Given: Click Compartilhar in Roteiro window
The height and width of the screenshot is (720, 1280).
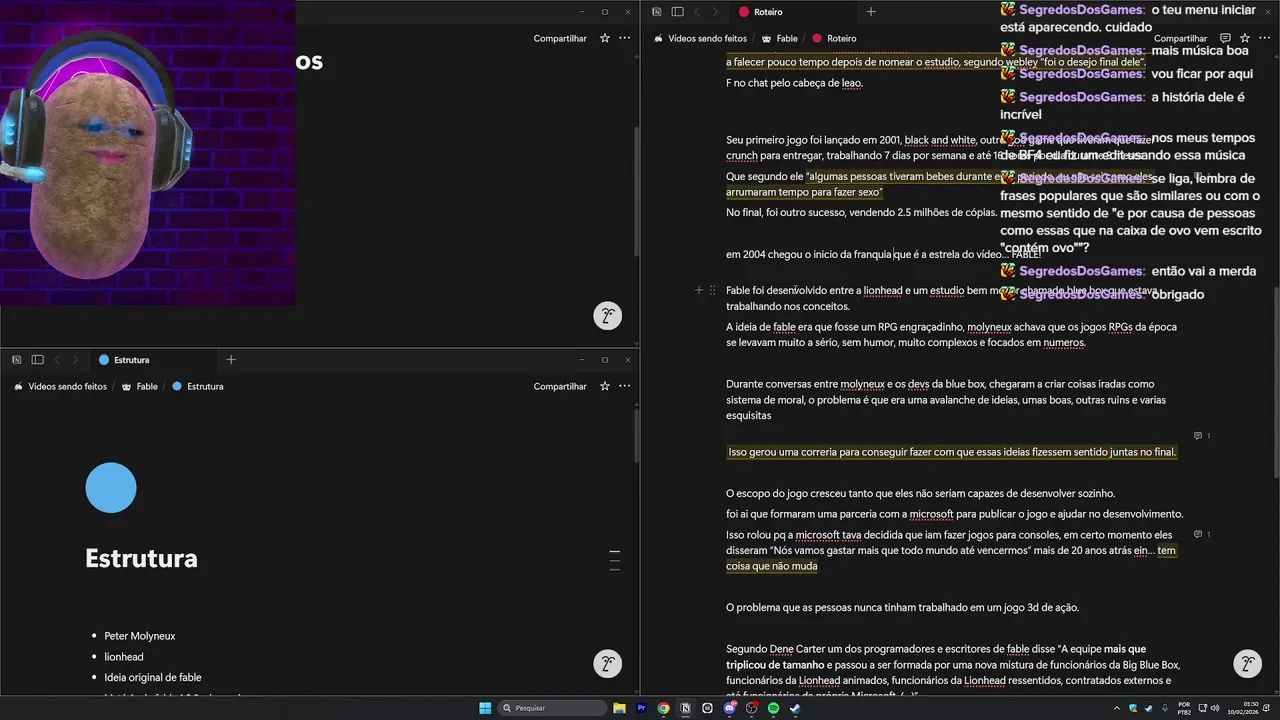Looking at the screenshot, I should point(1180,38).
